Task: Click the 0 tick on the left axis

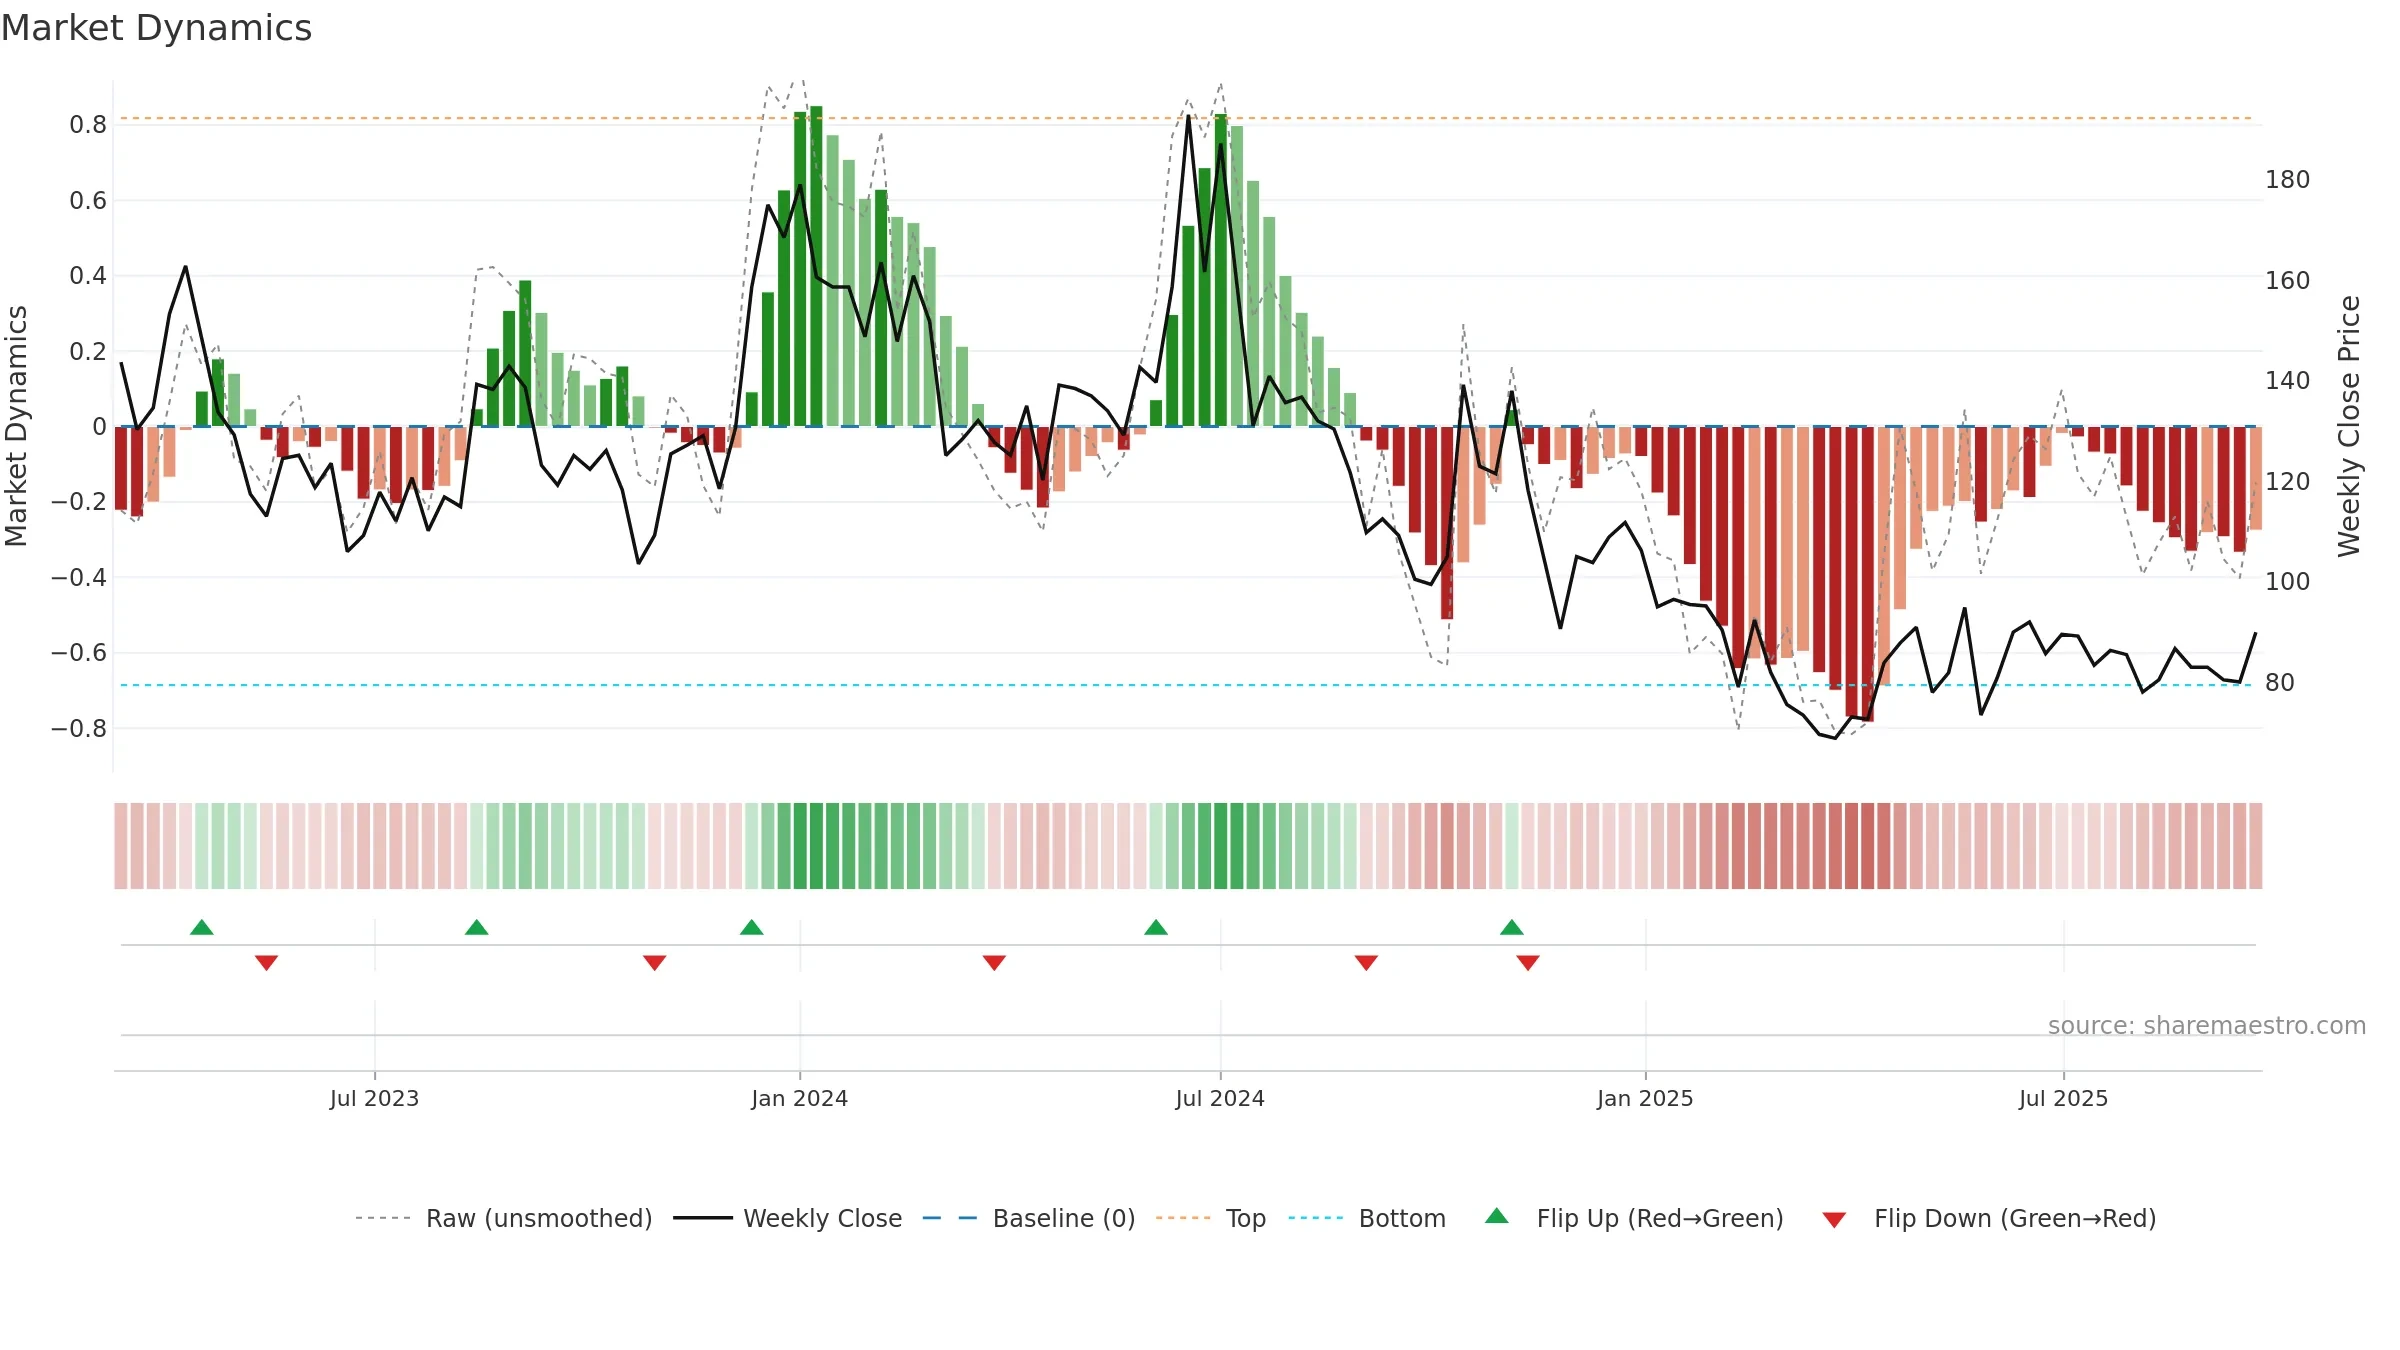Action: [99, 427]
